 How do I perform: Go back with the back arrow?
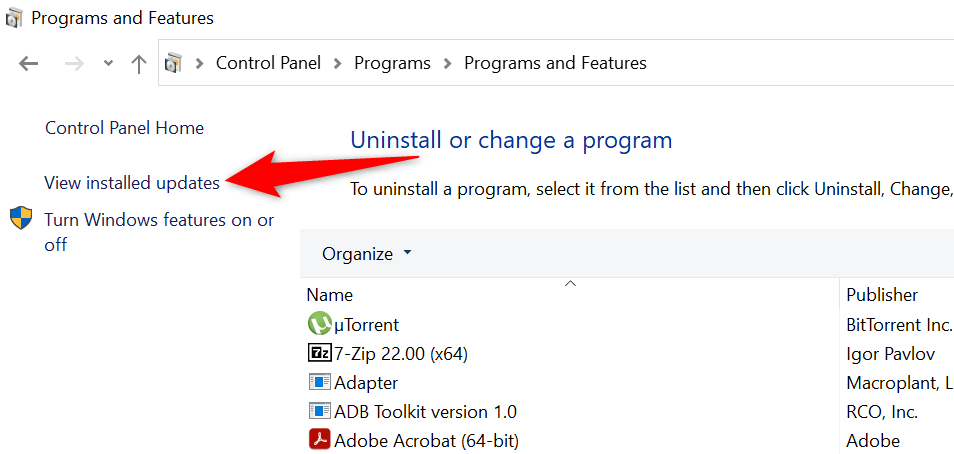pos(29,63)
